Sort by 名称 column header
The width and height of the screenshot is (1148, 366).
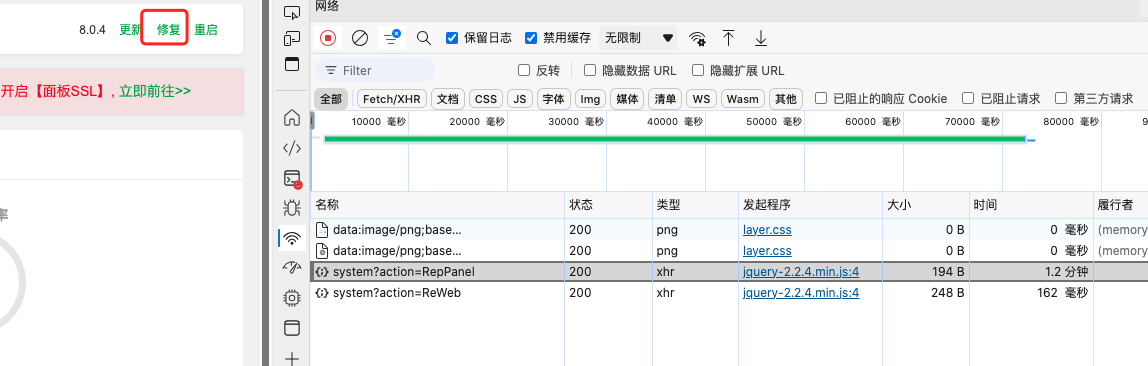point(437,205)
